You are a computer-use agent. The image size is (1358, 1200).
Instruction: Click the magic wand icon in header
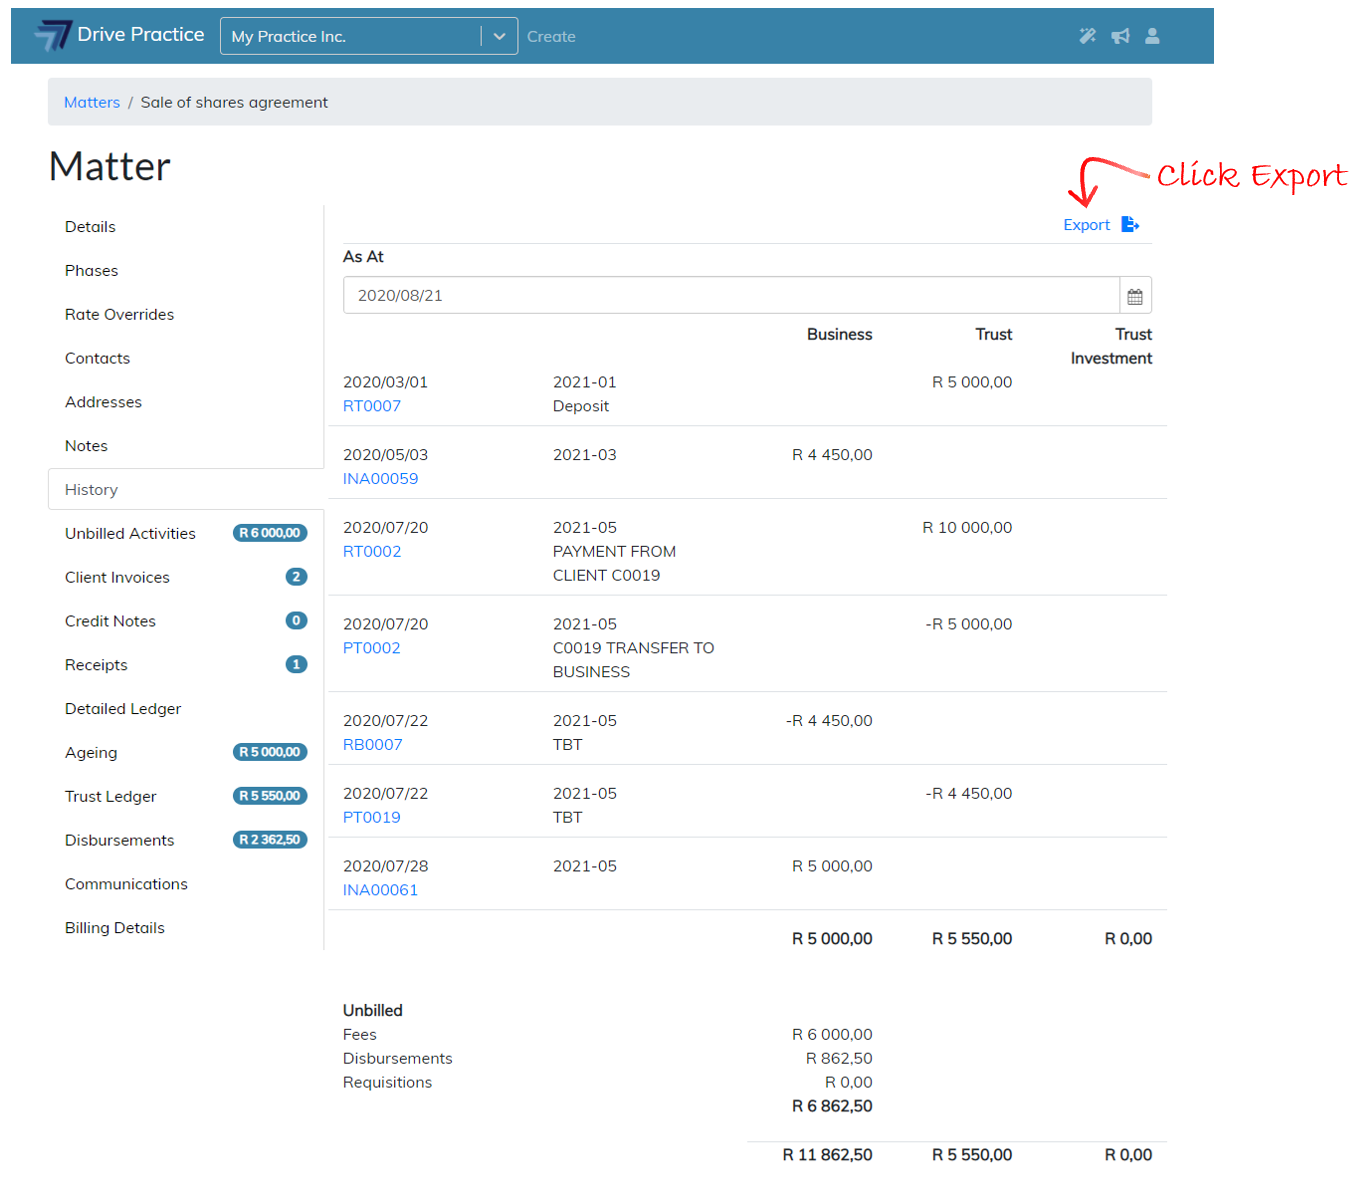[x=1087, y=36]
